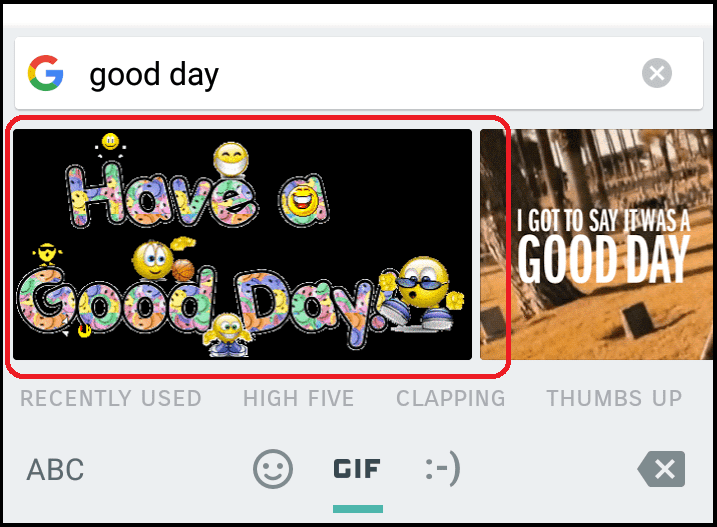Tap the laughing emoji inside letter "a"

[302, 200]
